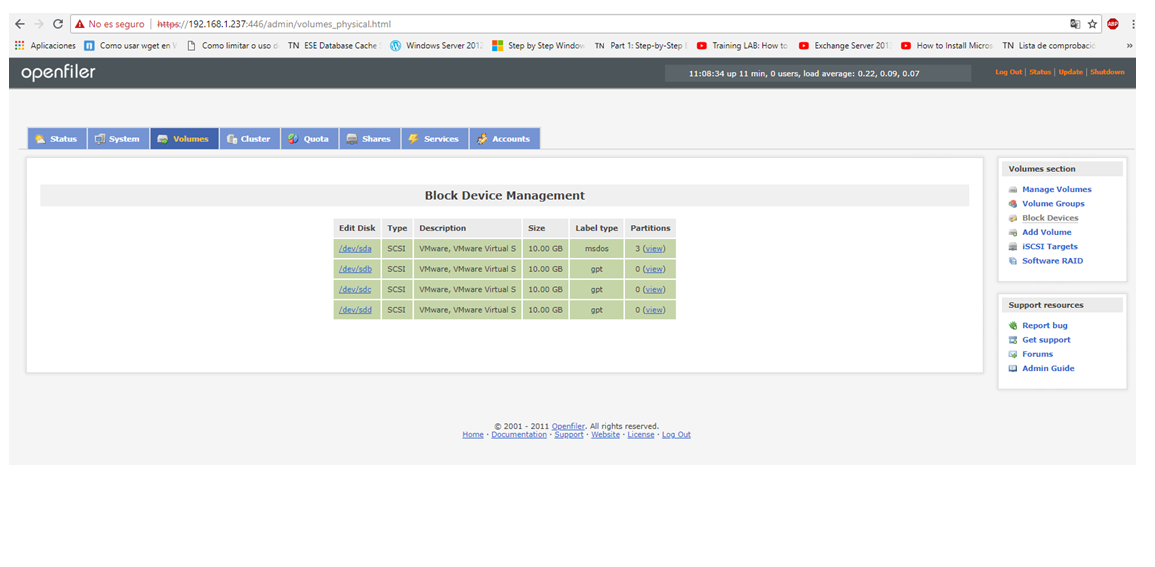
Task: Click the Log Out link in header
Action: 1008,72
